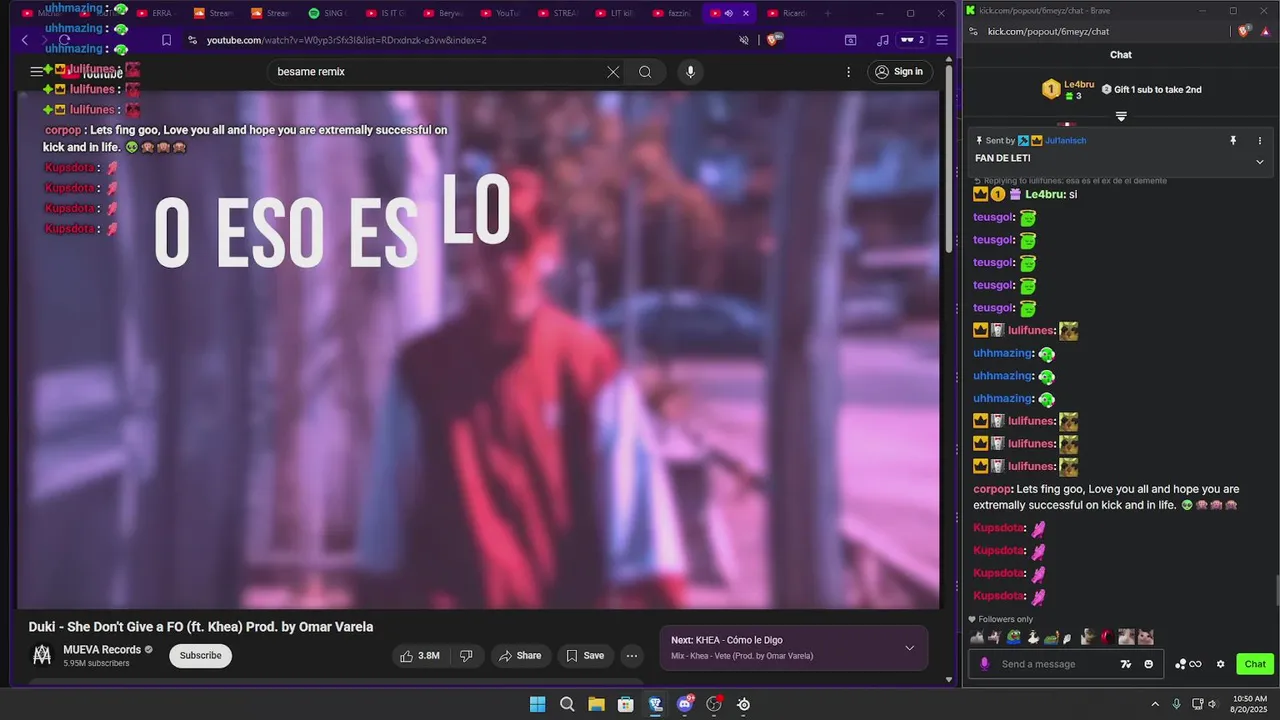
Task: Click Gift 1 sub to take 2nd
Action: [1152, 89]
